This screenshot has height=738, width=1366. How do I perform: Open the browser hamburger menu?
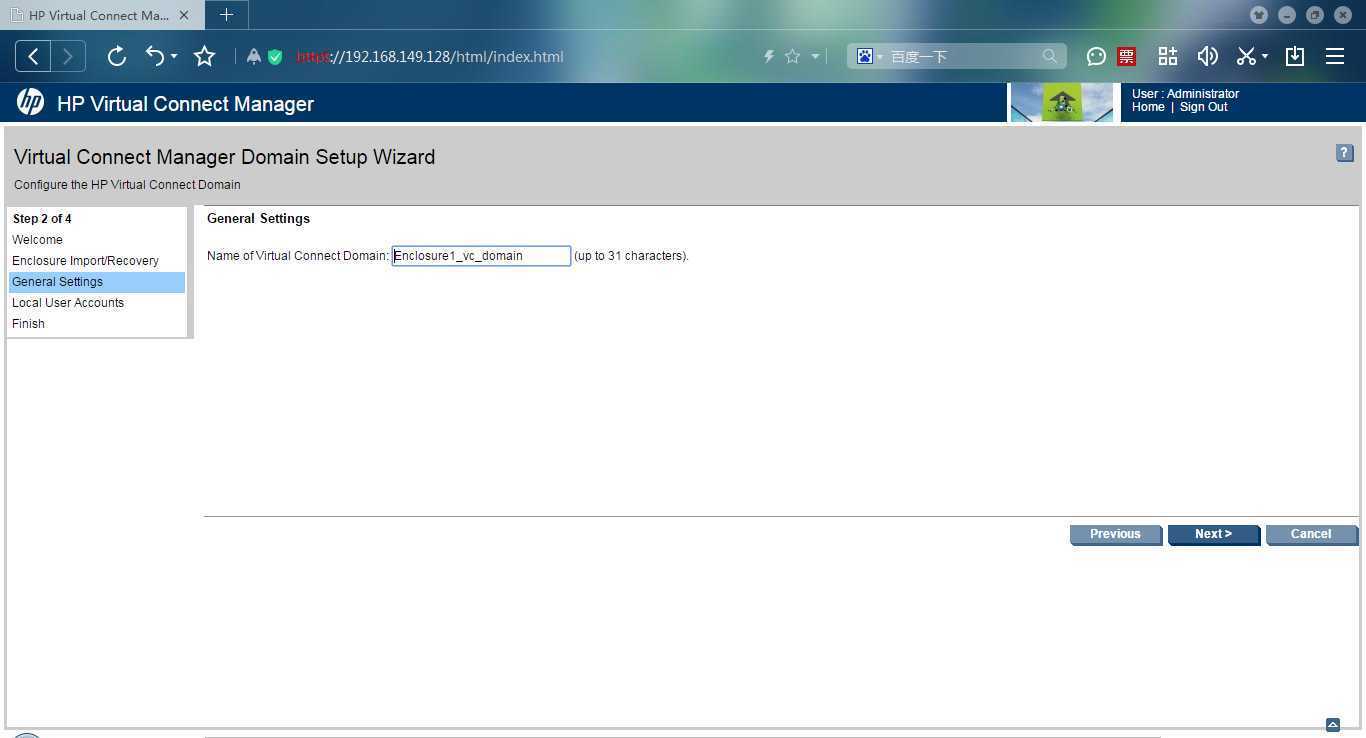click(x=1335, y=56)
